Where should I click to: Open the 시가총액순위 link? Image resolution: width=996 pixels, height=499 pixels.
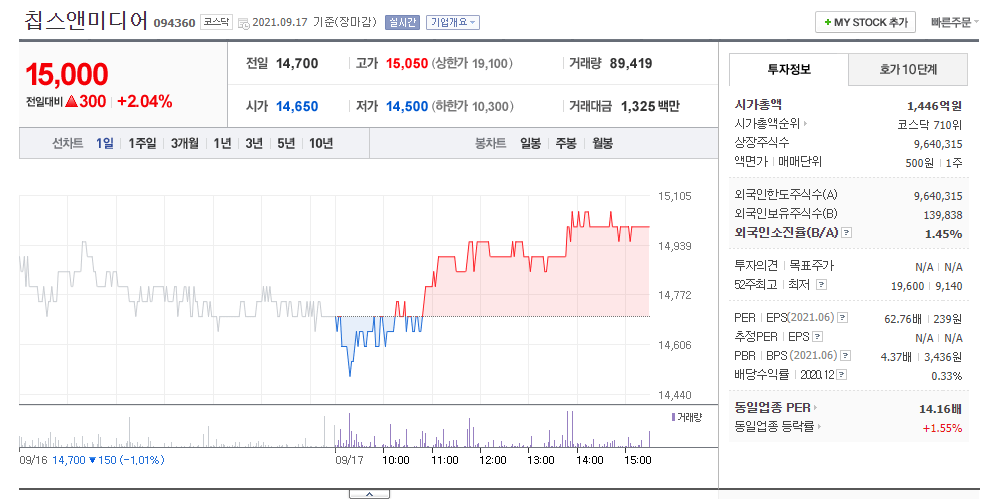point(771,124)
